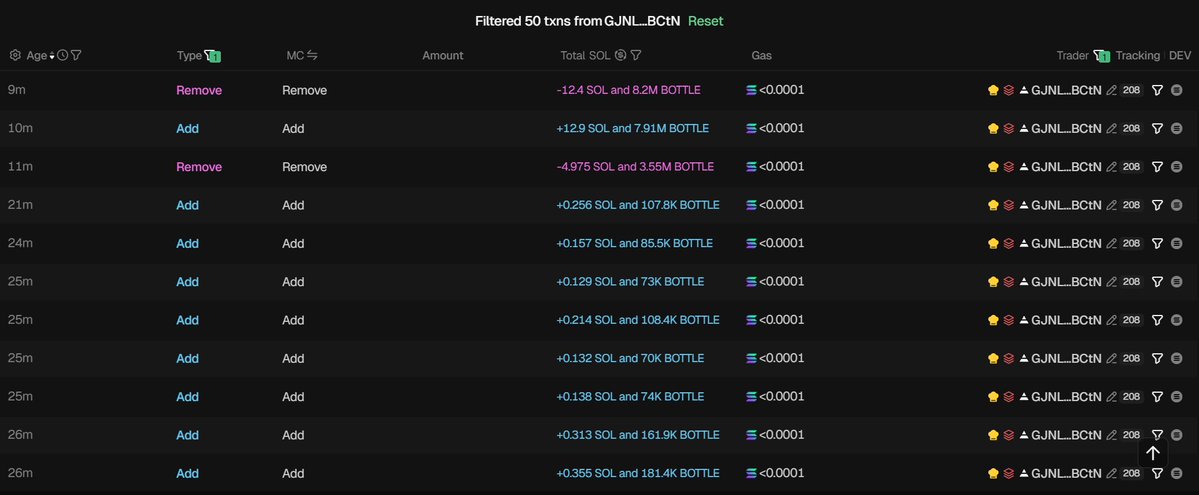Select '-12.4 SOL and 8.2M BOTTLE' value
1199x495 pixels.
click(x=629, y=90)
